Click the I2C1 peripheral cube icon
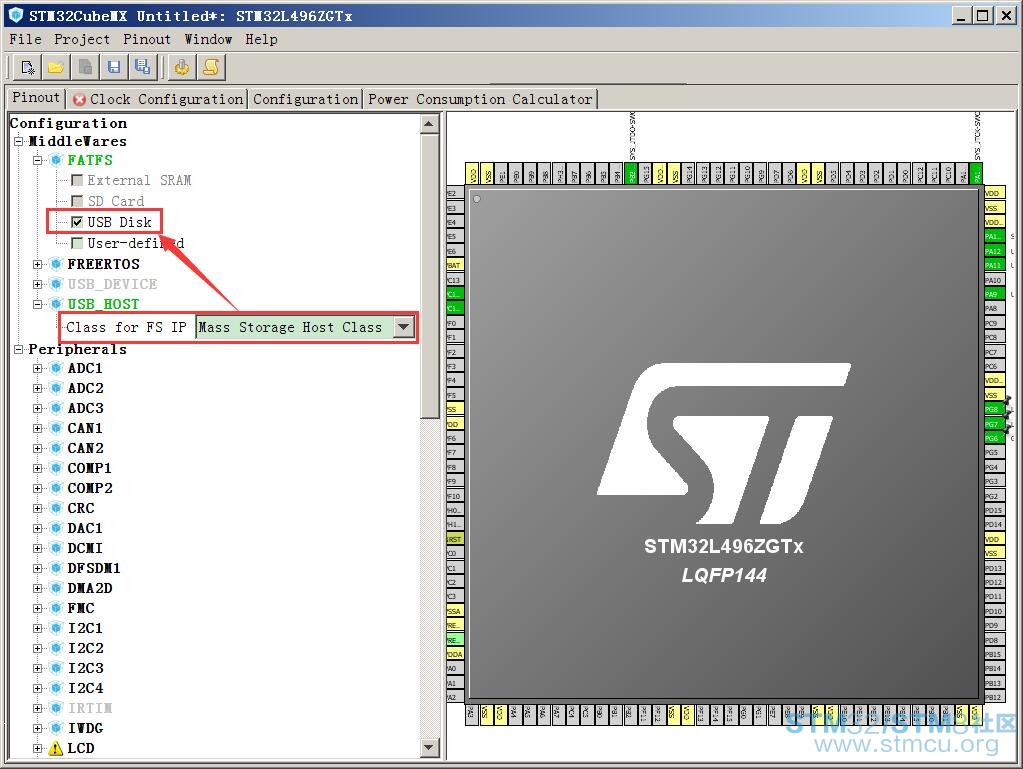Viewport: 1023px width, 769px height. [56, 628]
